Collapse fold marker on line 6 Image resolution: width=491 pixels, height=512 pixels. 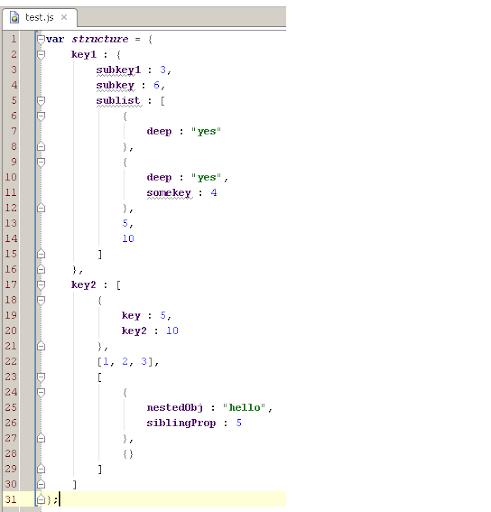point(41,116)
